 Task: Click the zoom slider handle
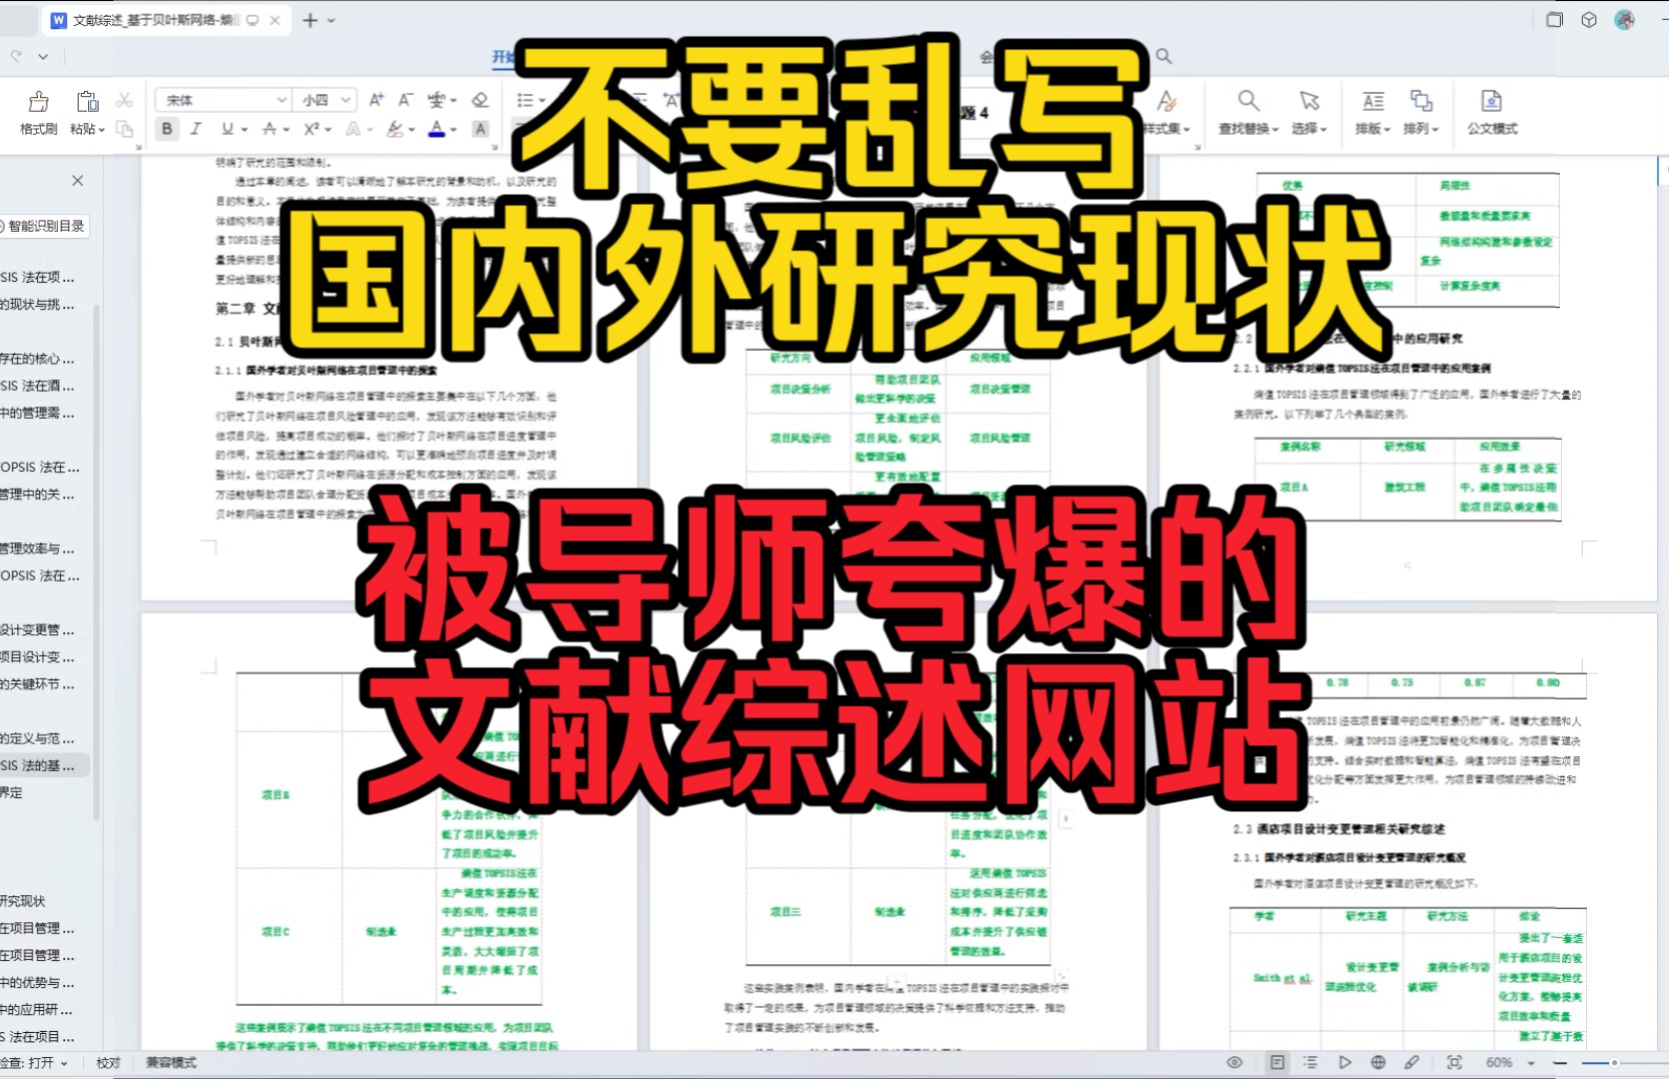tap(1613, 1063)
